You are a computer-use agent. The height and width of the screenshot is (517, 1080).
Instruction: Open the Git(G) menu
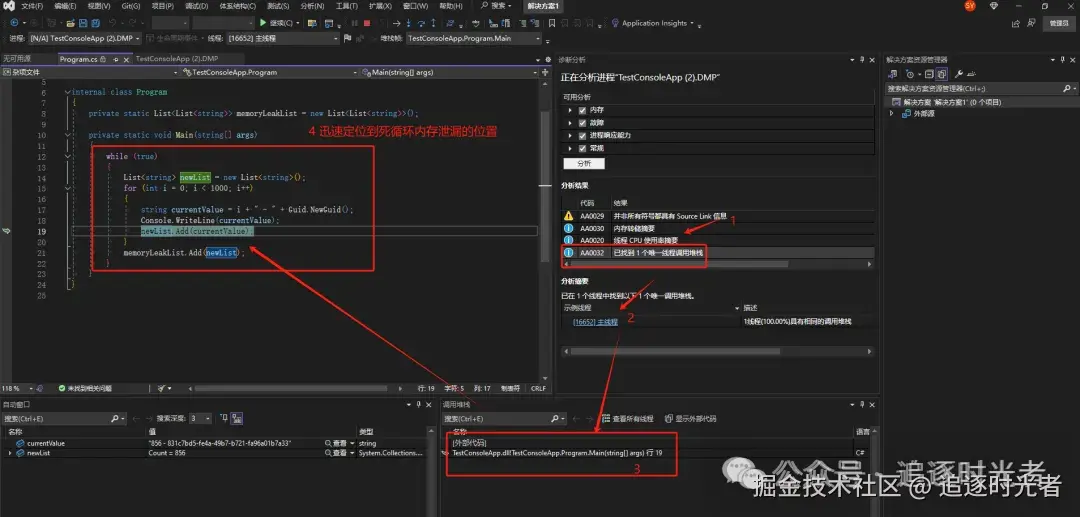[x=131, y=6]
